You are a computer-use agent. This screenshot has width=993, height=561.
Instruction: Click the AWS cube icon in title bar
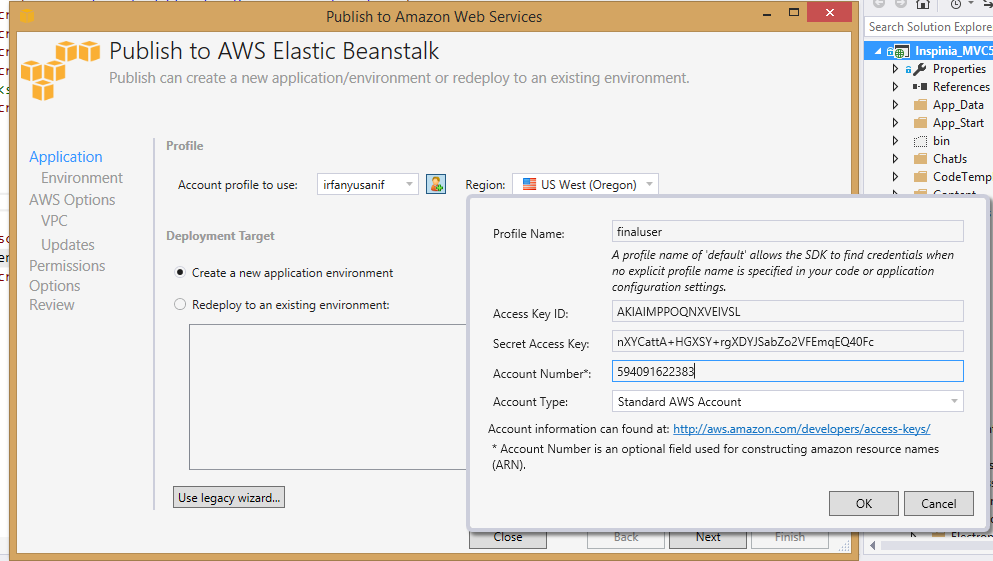(x=27, y=15)
